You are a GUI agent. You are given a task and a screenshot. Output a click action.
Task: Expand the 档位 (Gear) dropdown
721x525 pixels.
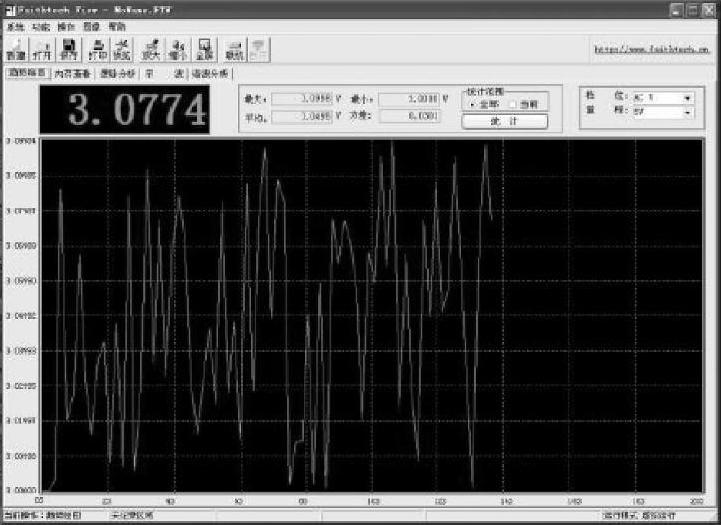(687, 98)
